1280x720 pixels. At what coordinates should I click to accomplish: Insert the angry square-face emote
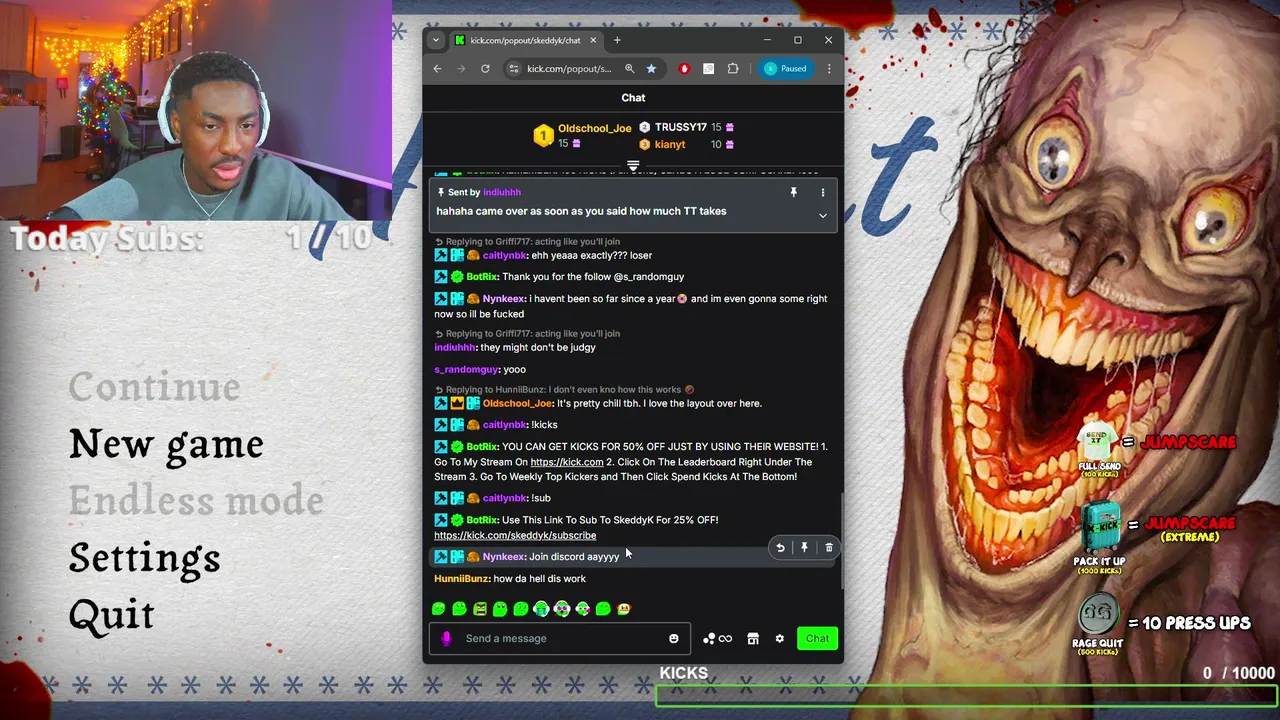tap(480, 608)
